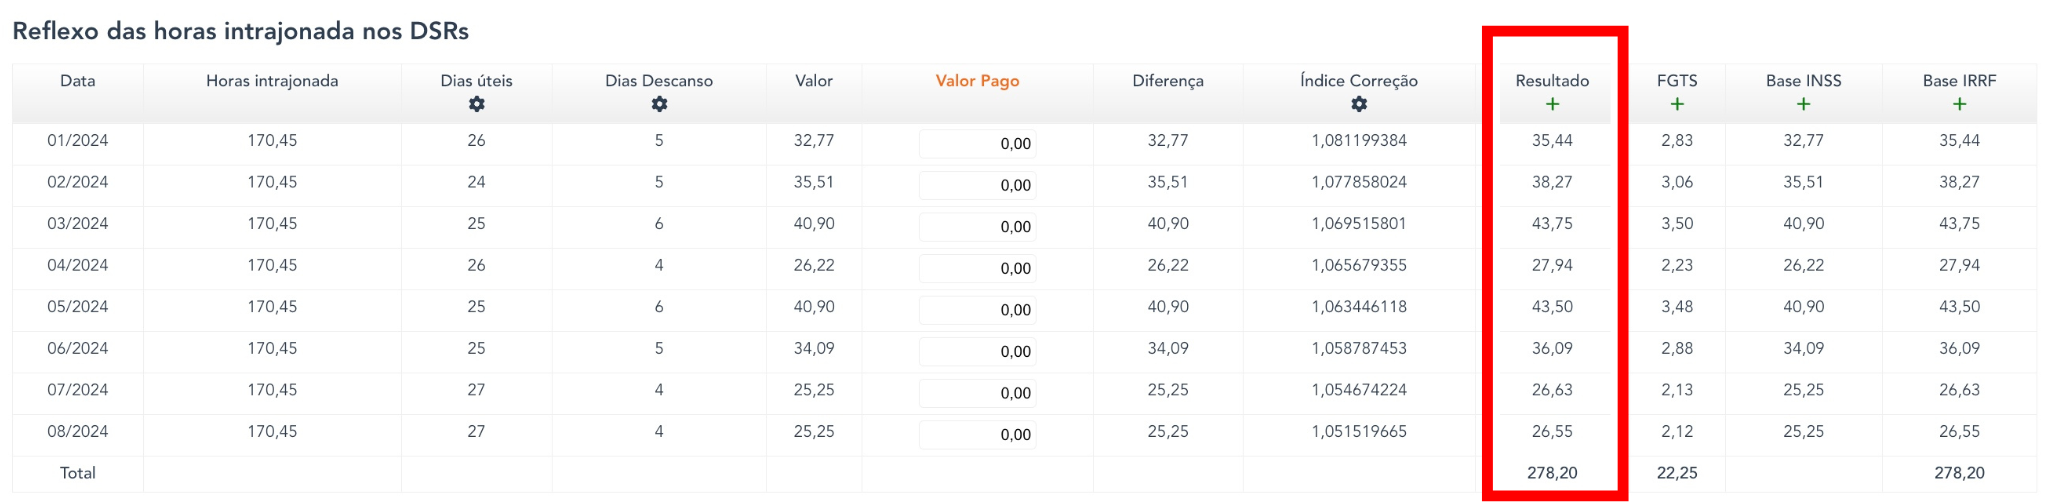The height and width of the screenshot is (502, 2048).
Task: Click the Valor Pago field for 08/2024
Action: 977,434
